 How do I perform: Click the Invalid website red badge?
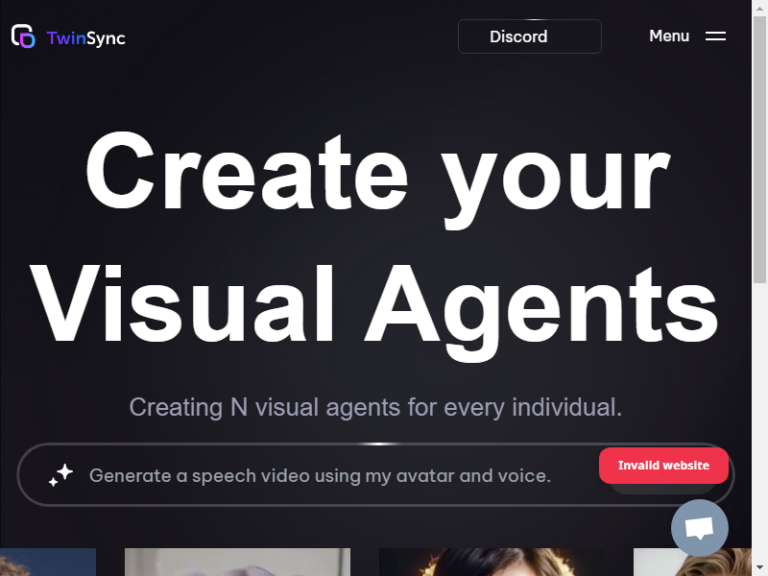pyautogui.click(x=664, y=465)
